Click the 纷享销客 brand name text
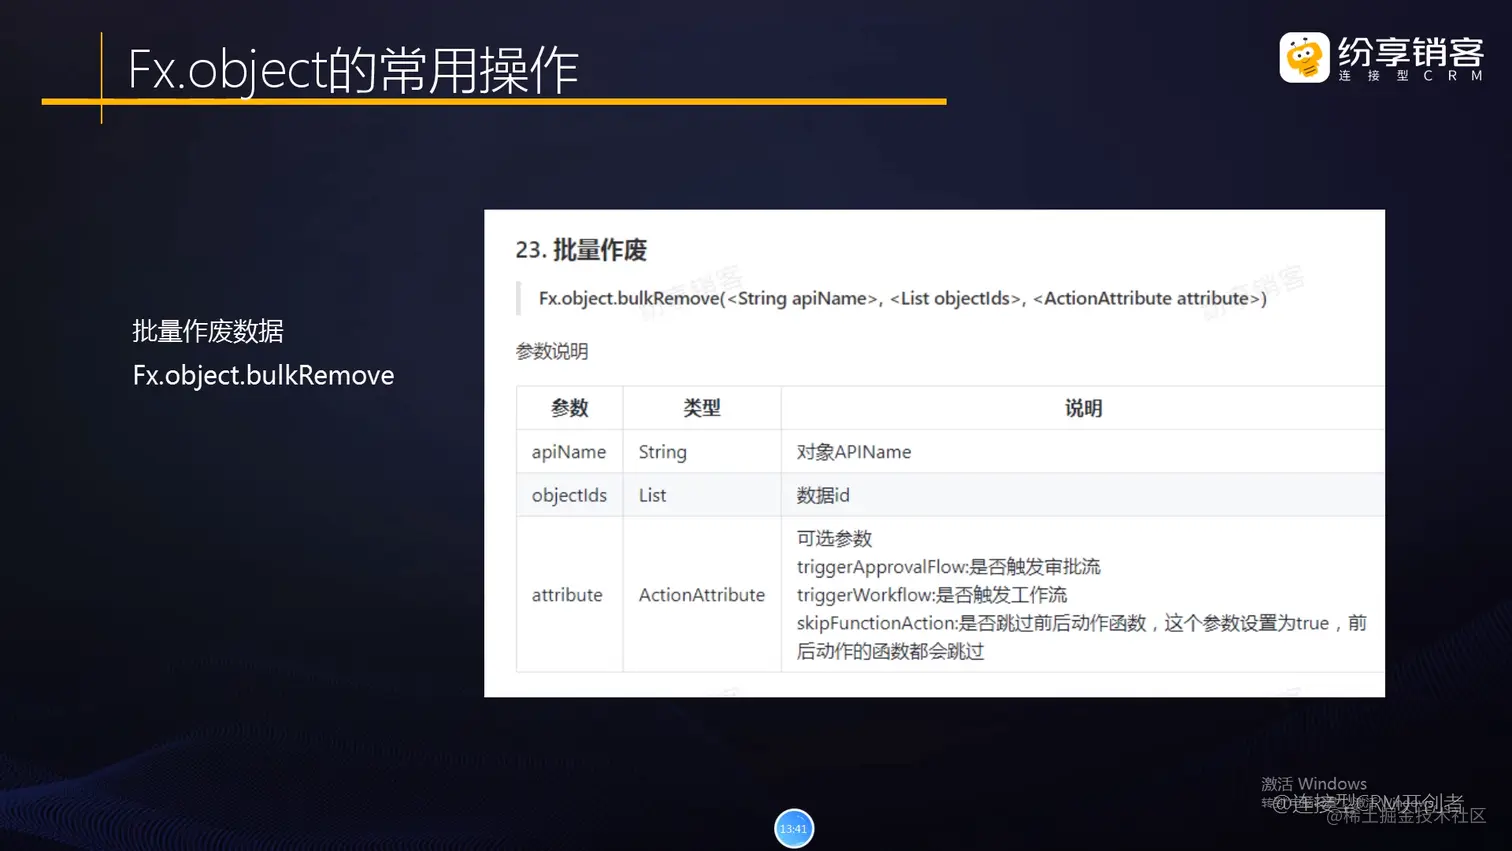 point(1411,50)
